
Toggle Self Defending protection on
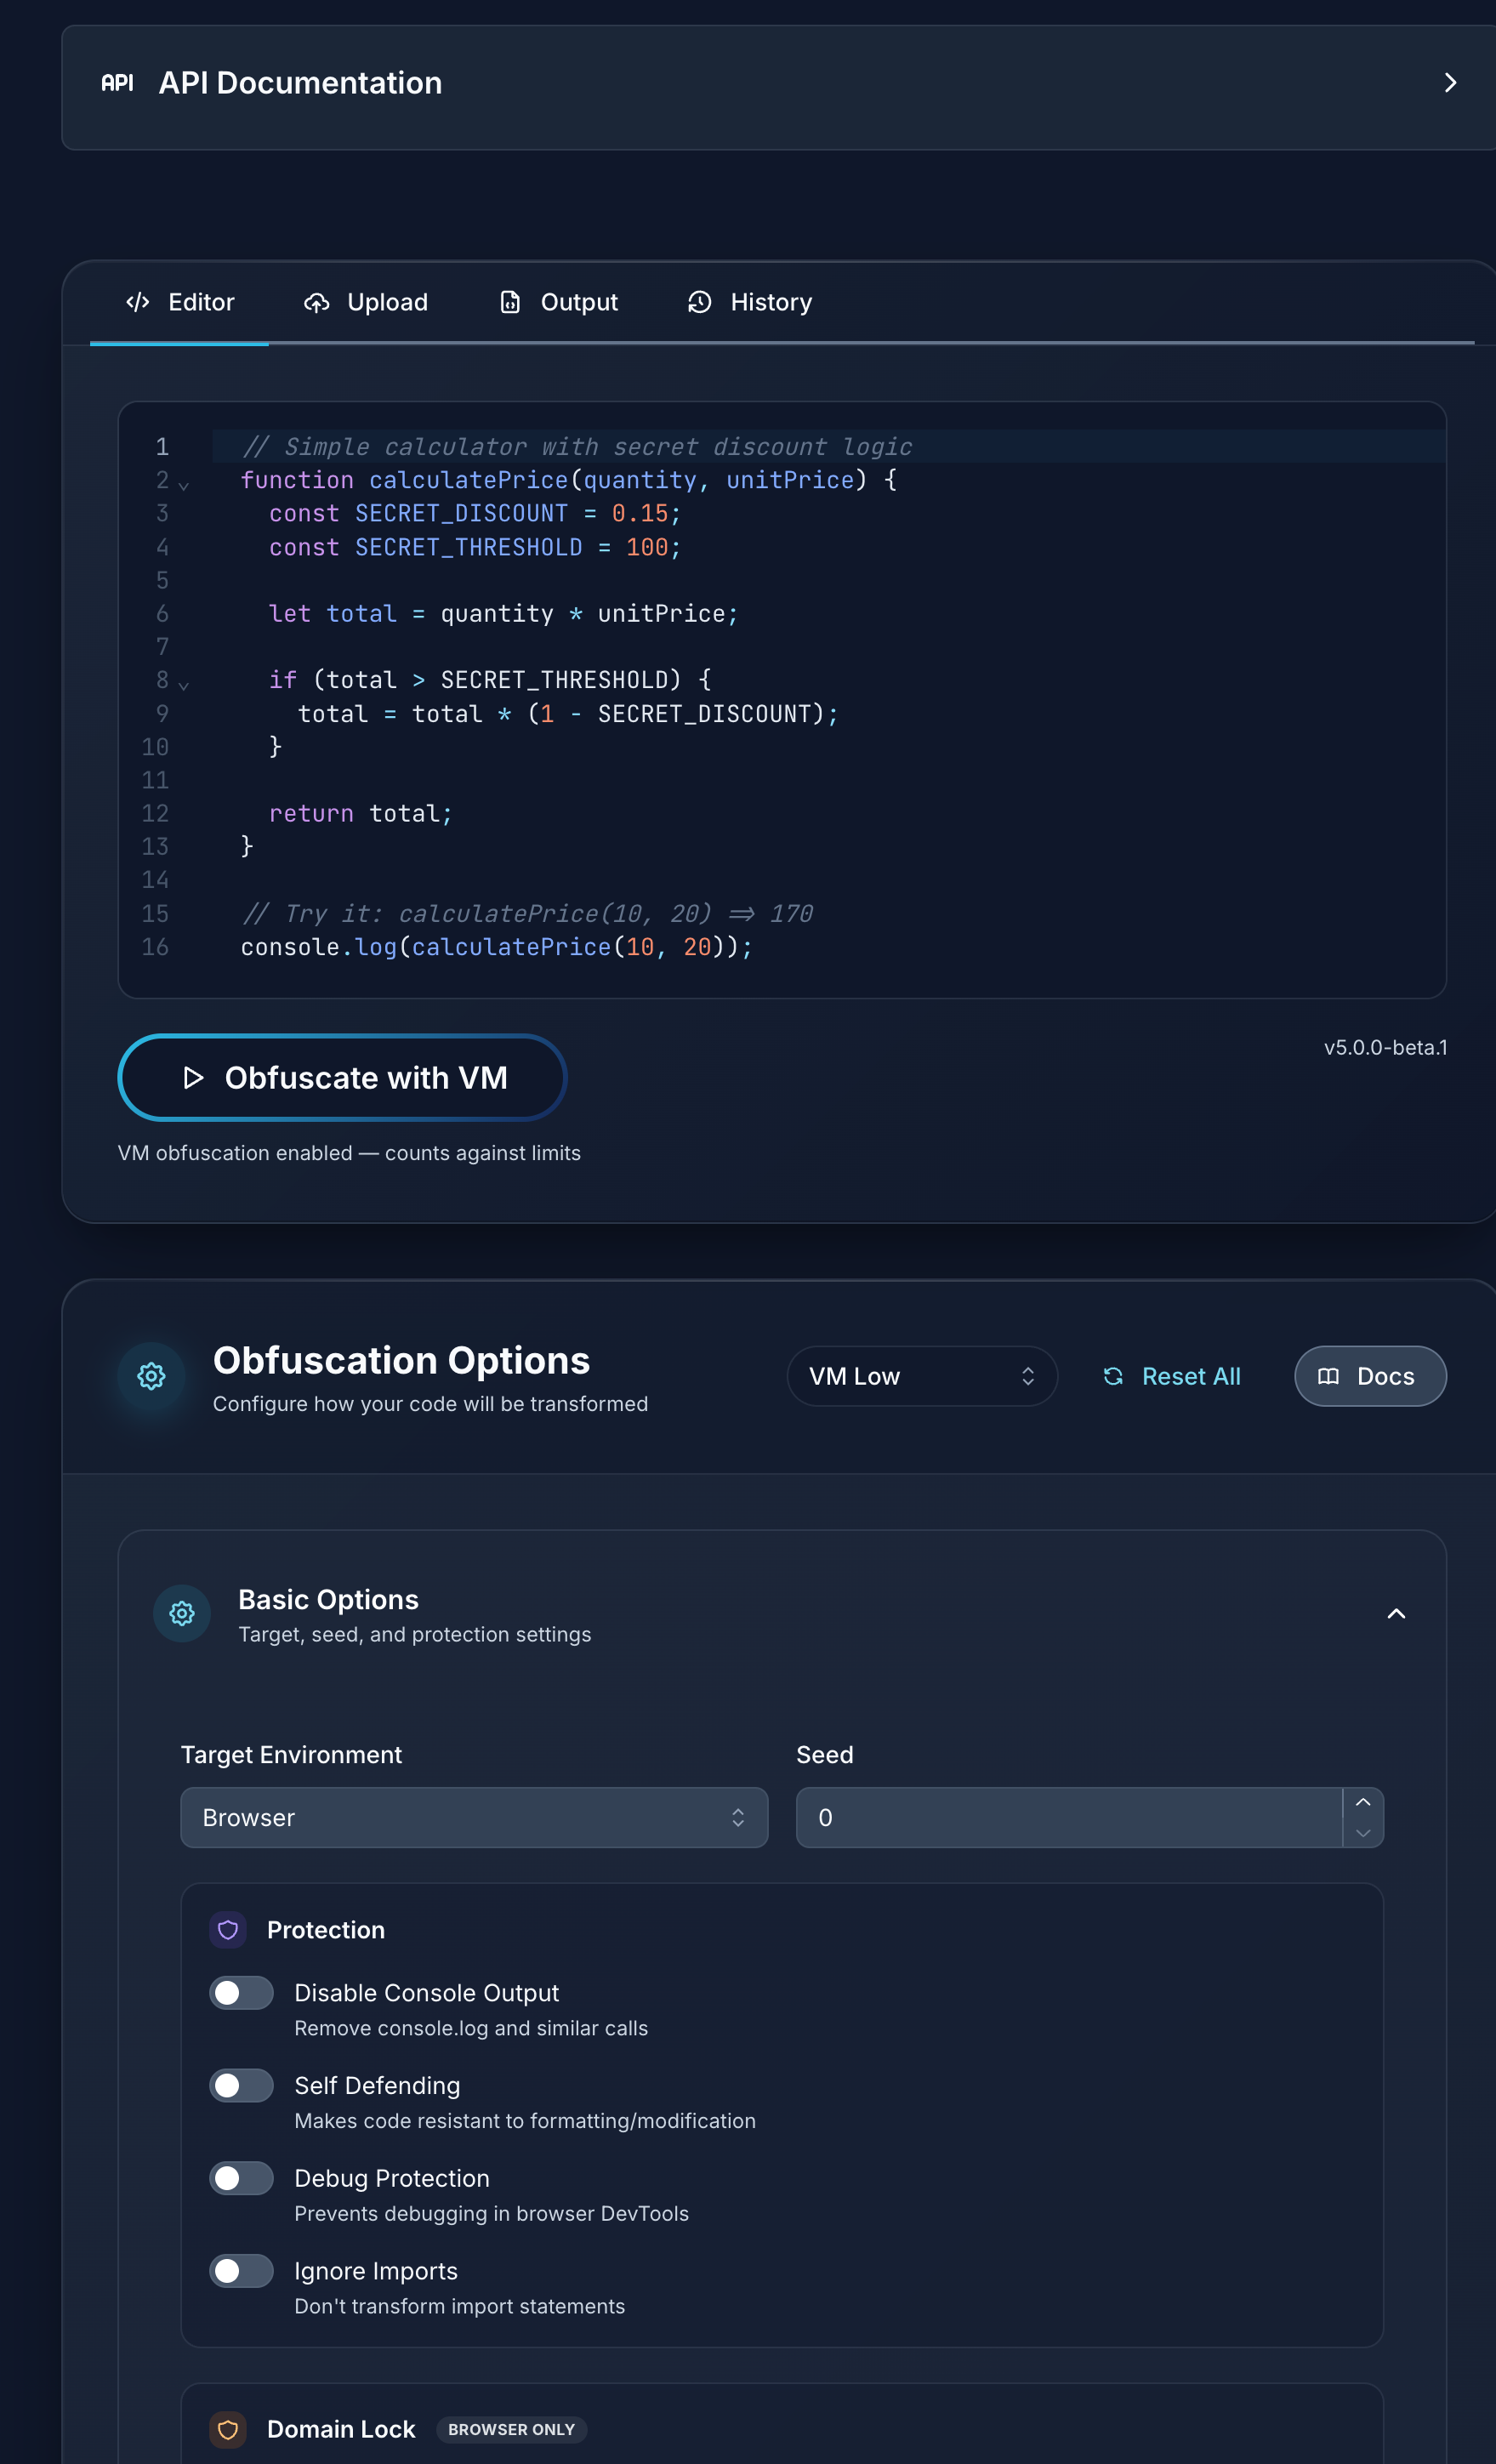241,2085
